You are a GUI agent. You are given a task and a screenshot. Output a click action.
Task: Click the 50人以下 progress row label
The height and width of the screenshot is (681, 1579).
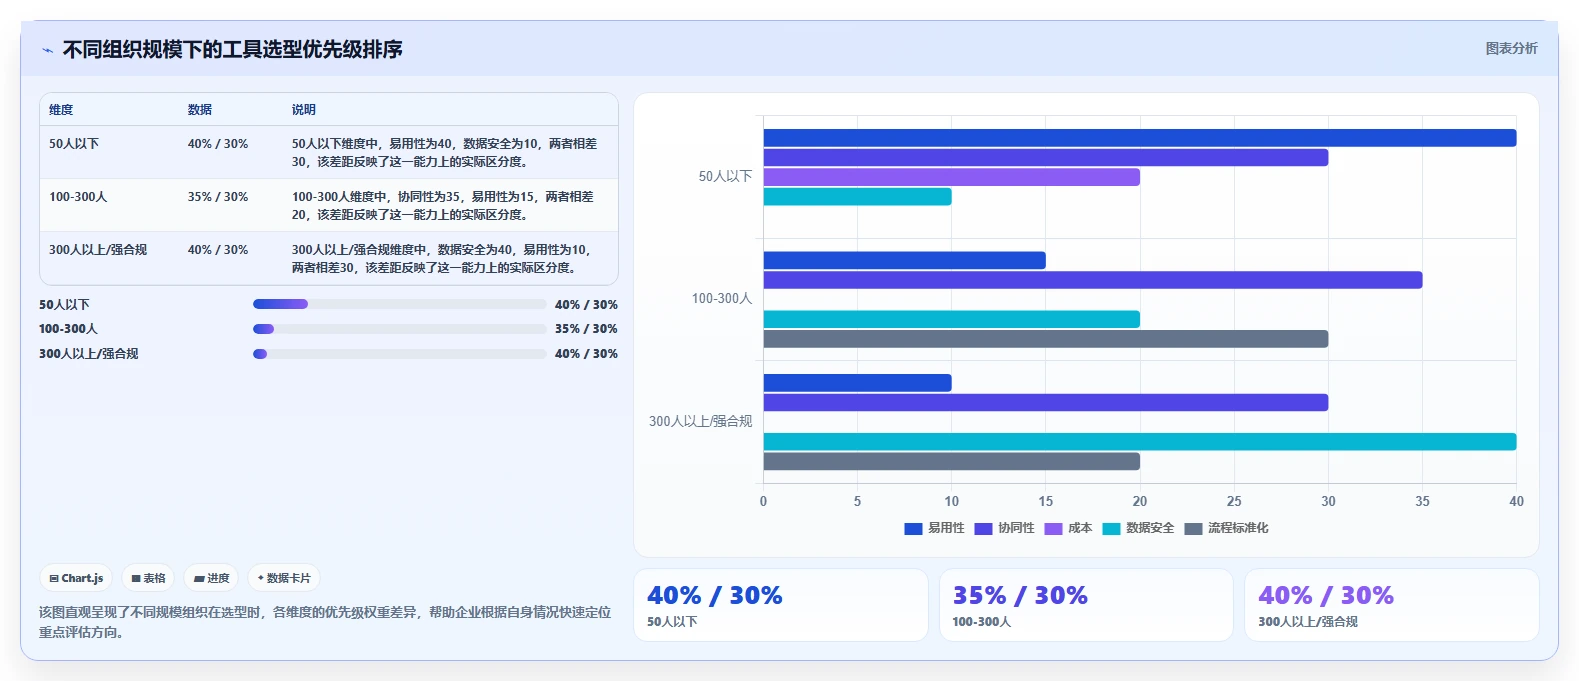click(64, 304)
